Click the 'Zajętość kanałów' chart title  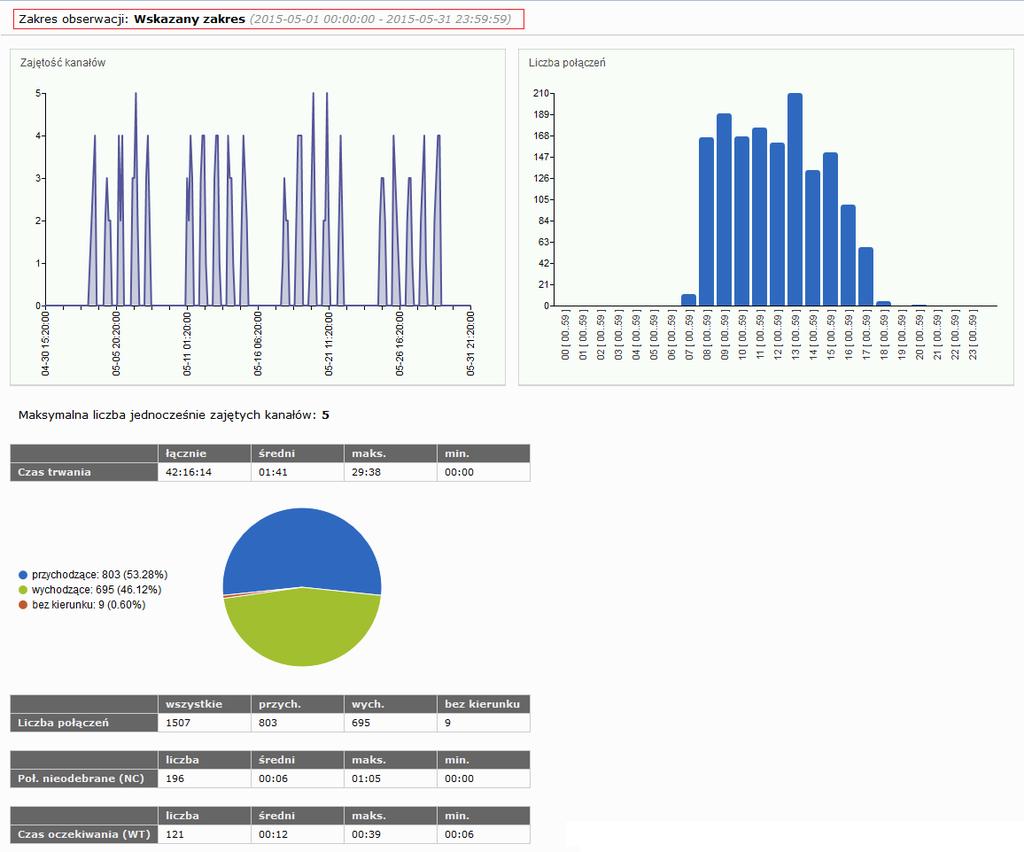63,63
